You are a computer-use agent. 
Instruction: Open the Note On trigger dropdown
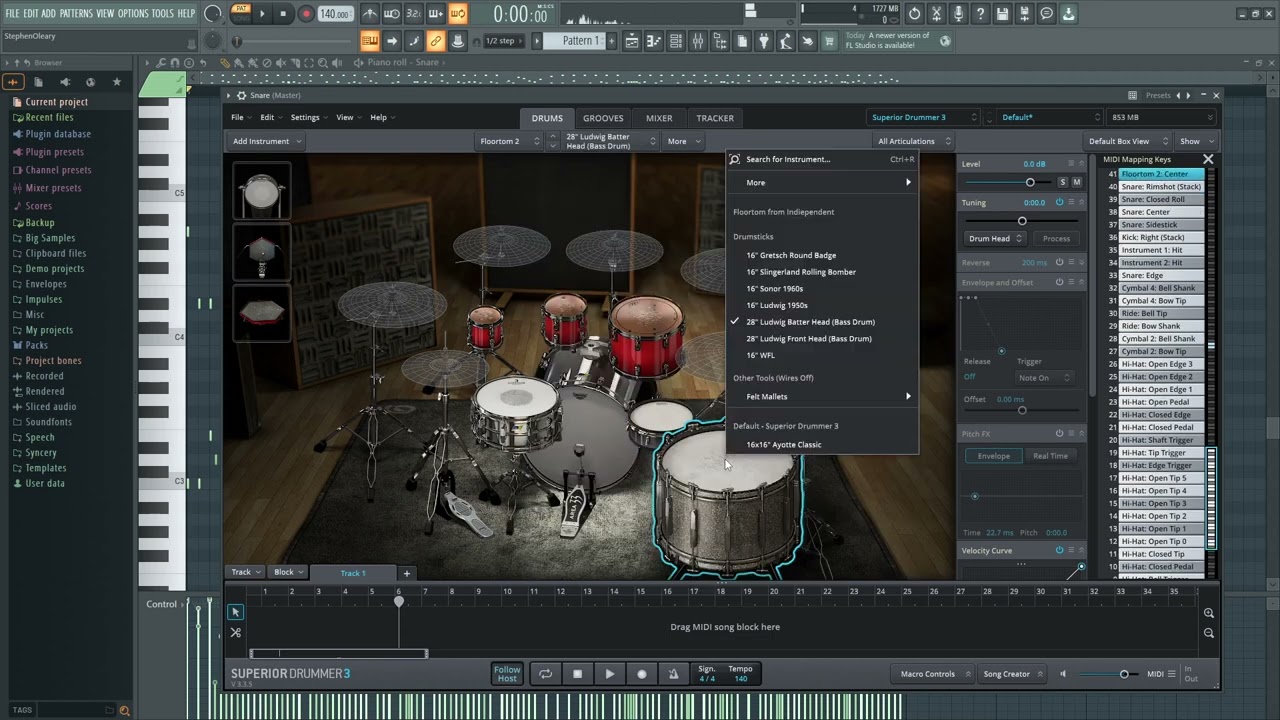point(1045,377)
